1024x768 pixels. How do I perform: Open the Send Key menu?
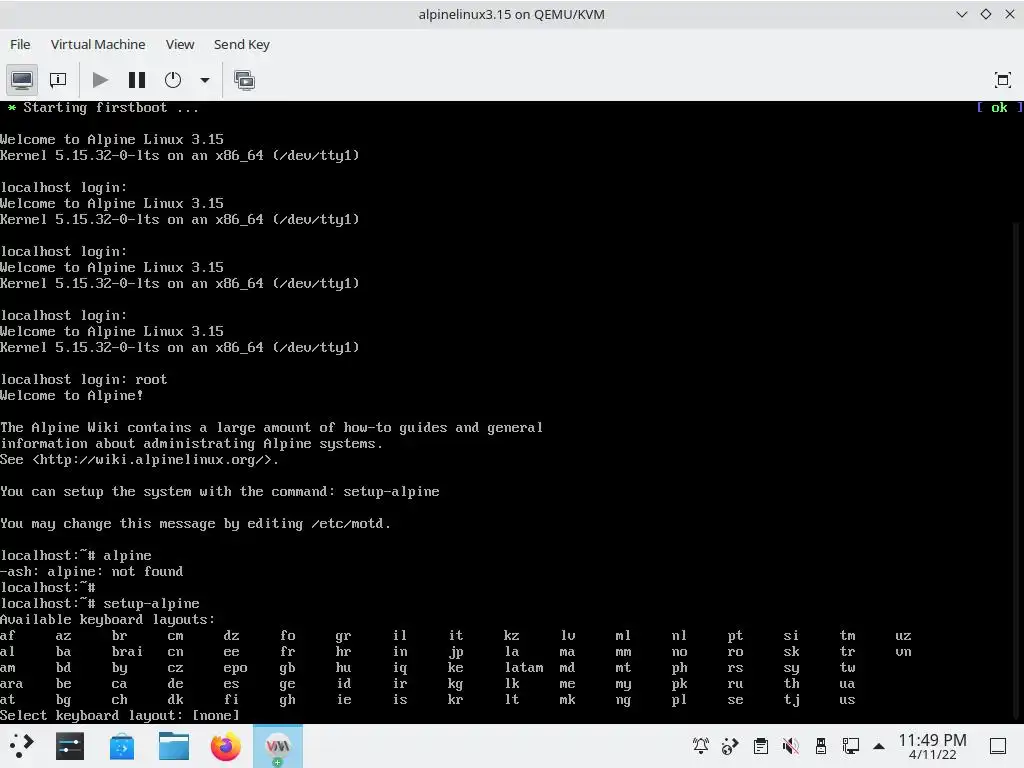click(242, 44)
